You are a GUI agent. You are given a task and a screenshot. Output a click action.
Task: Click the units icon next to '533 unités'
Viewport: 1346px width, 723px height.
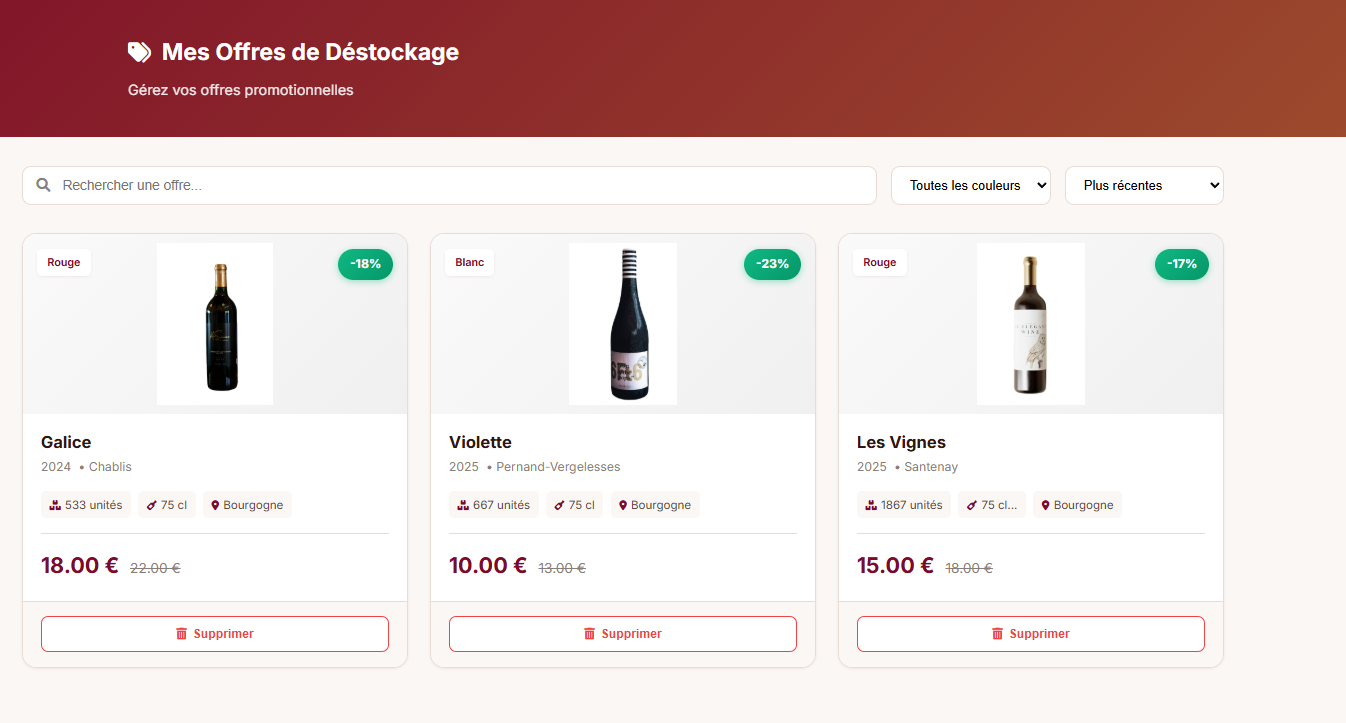(54, 504)
